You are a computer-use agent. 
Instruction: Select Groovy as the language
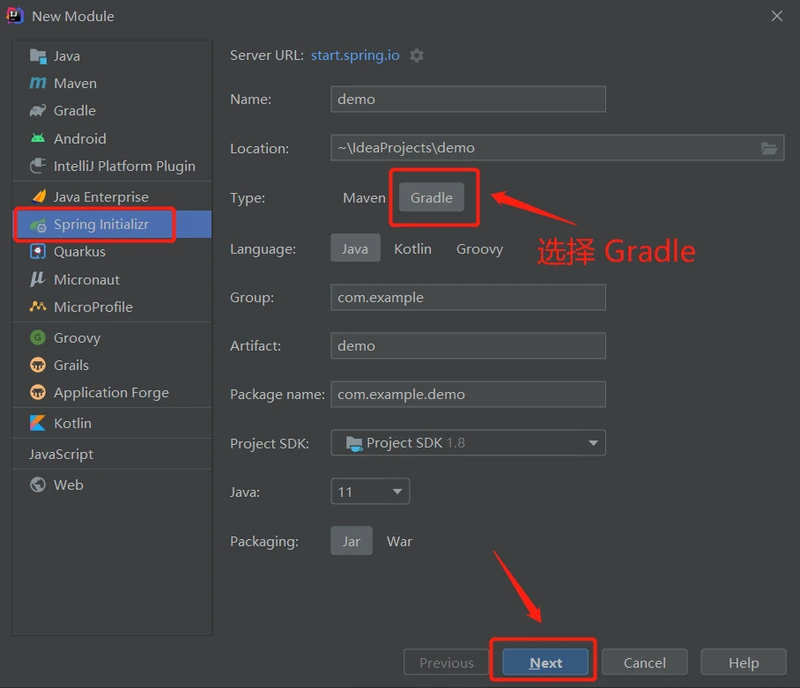tap(479, 249)
